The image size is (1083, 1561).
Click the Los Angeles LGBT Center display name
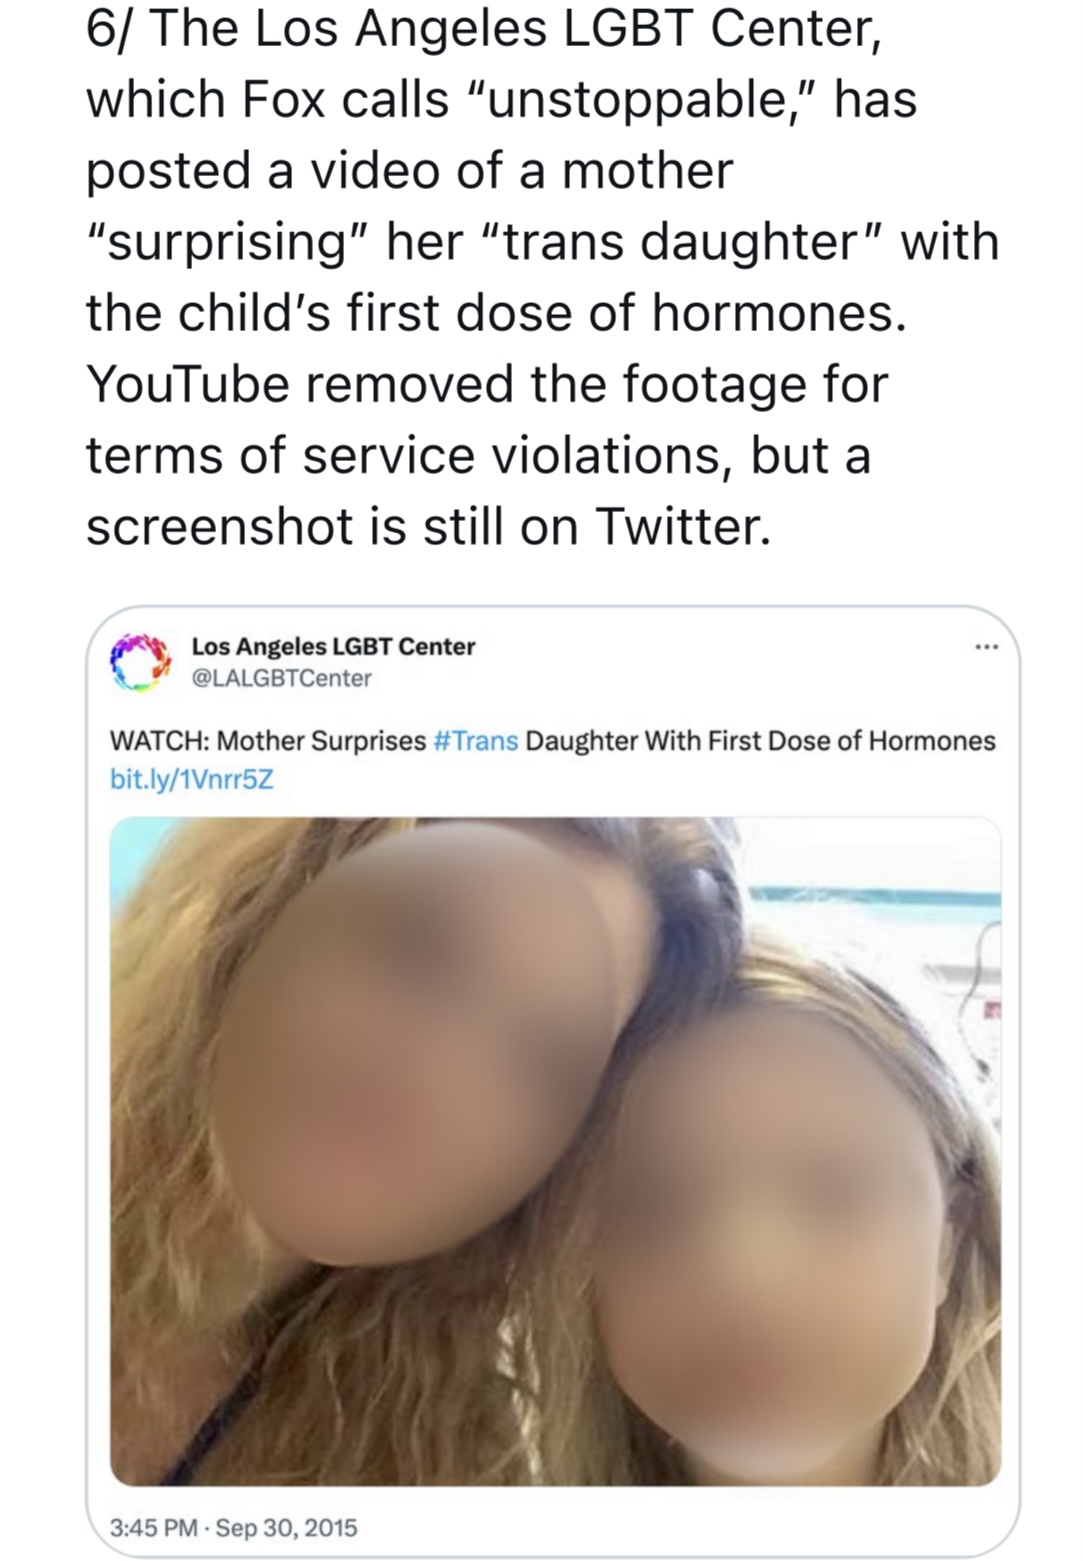tap(333, 646)
